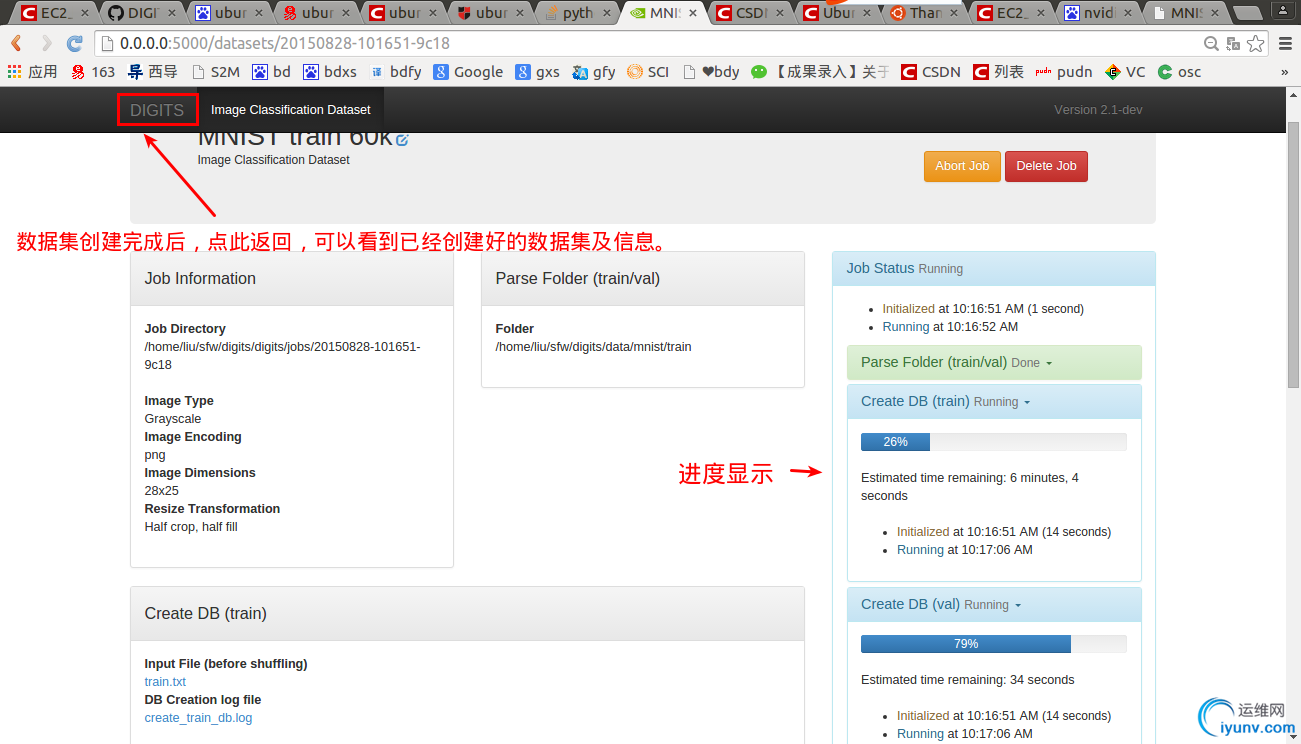The image size is (1301, 744).
Task: Click the scrollbar down arrow
Action: tap(1292, 737)
